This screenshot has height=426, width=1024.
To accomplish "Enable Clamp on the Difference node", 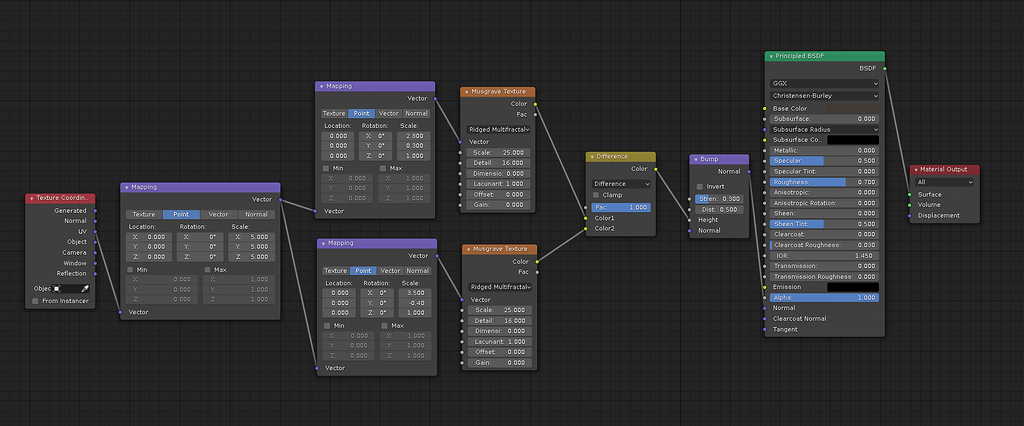I will (x=596, y=195).
